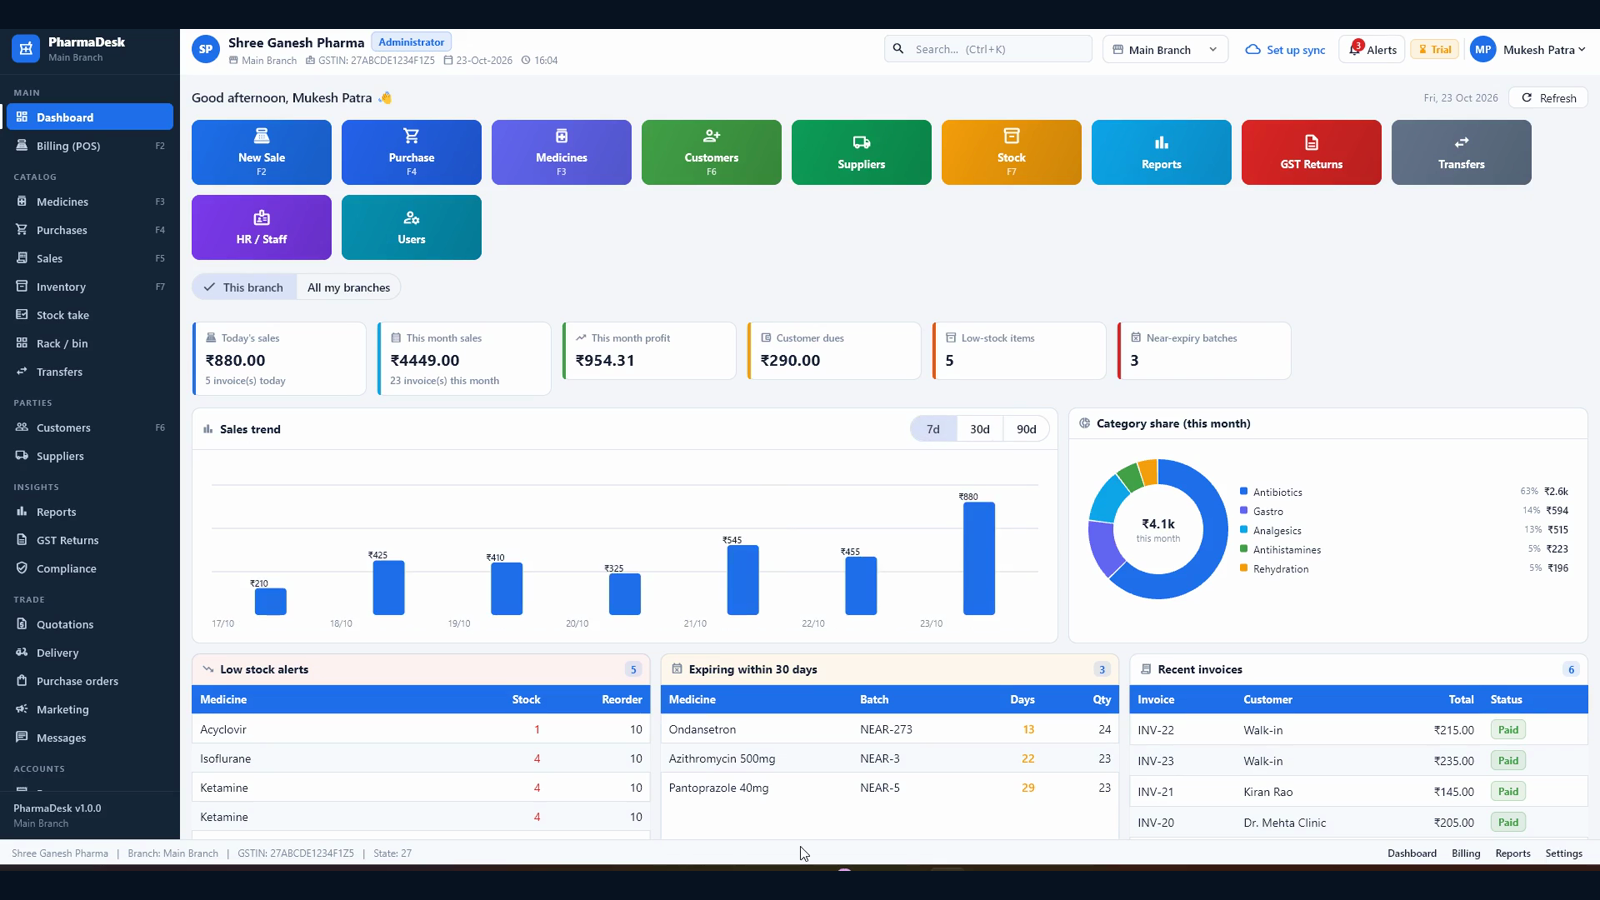The image size is (1600, 900).
Task: Click the Low stock alerts trend icon
Action: pyautogui.click(x=208, y=669)
